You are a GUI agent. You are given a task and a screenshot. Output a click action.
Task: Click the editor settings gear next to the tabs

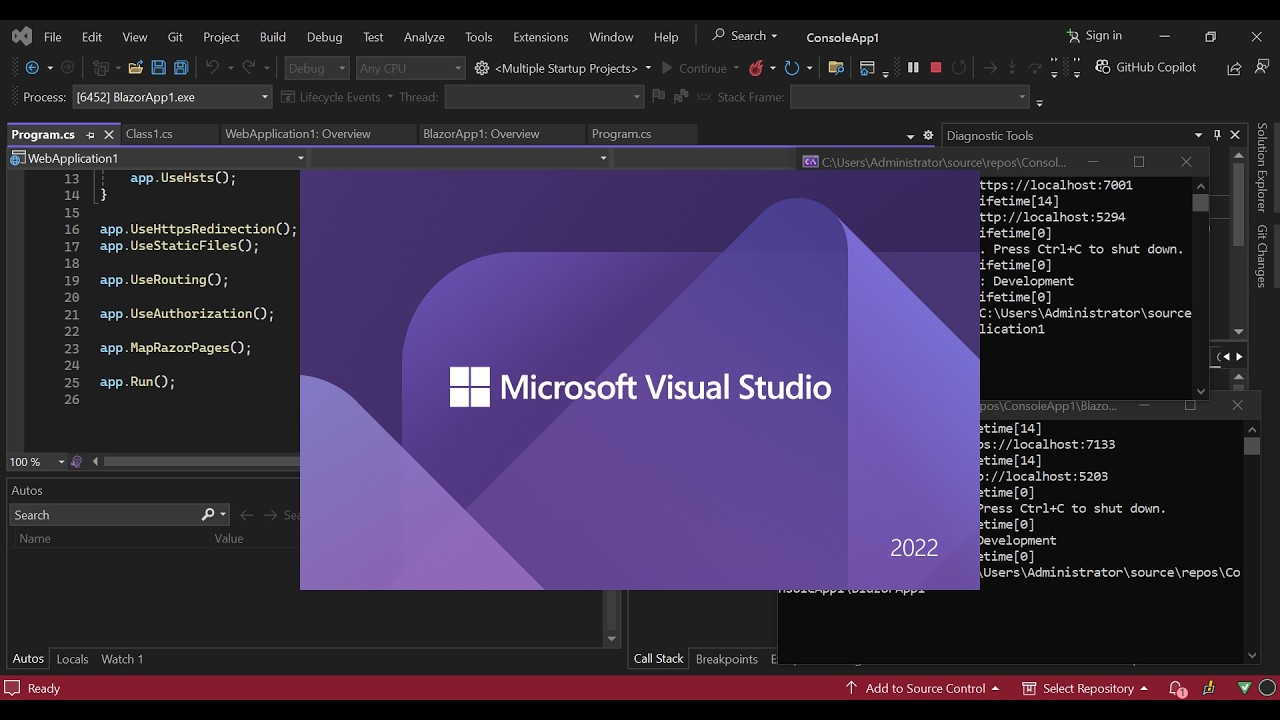928,135
